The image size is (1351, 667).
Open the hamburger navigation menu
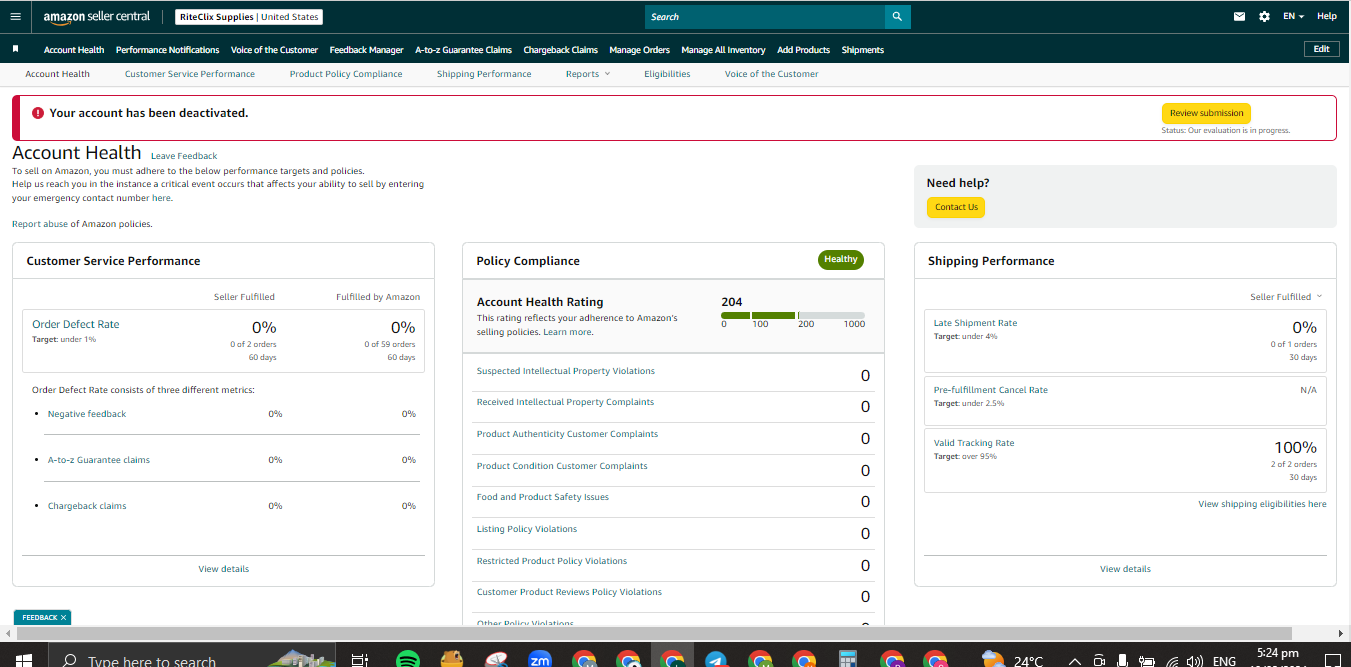click(x=15, y=16)
